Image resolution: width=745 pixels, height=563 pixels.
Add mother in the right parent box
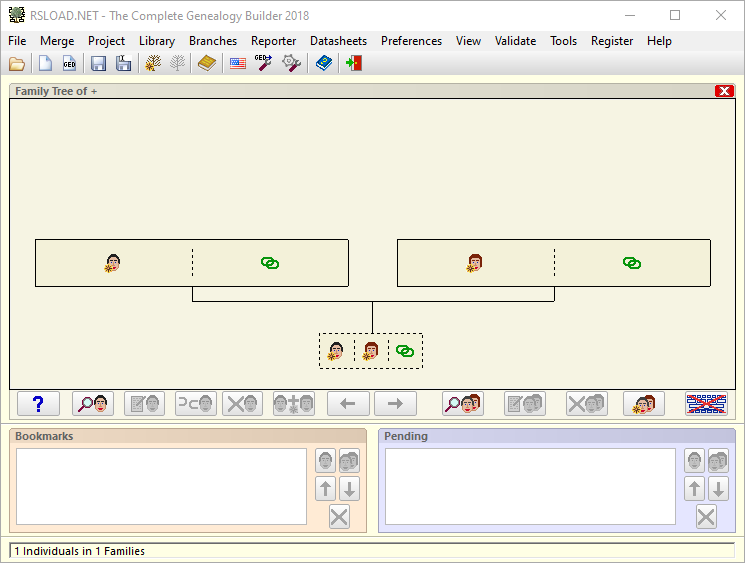[475, 263]
